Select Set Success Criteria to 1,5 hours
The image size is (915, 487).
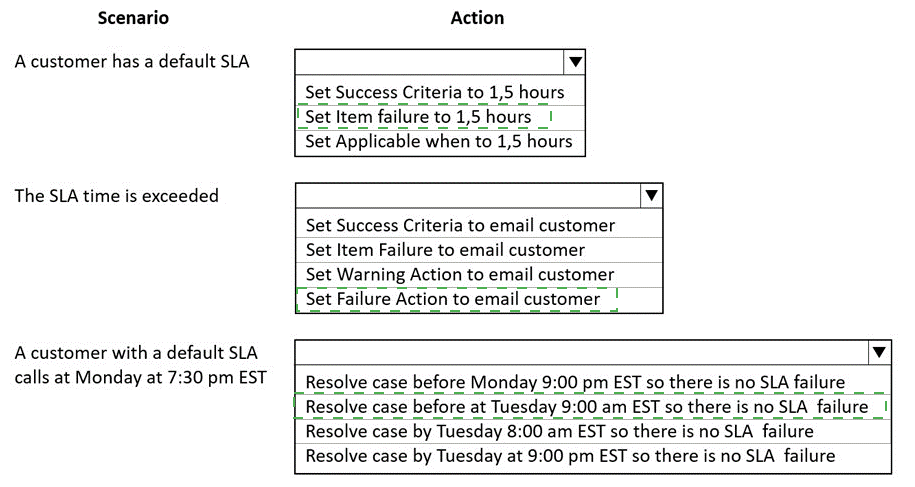[435, 92]
